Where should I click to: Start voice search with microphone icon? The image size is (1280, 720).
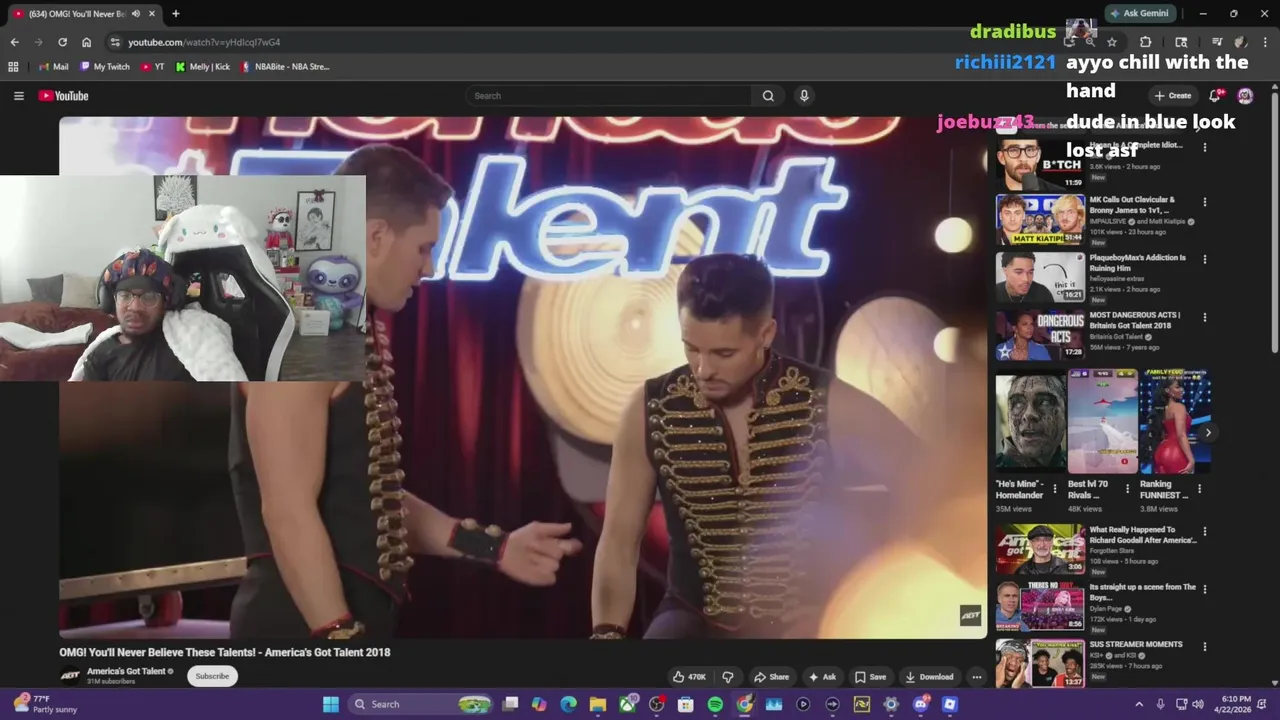coord(804,96)
